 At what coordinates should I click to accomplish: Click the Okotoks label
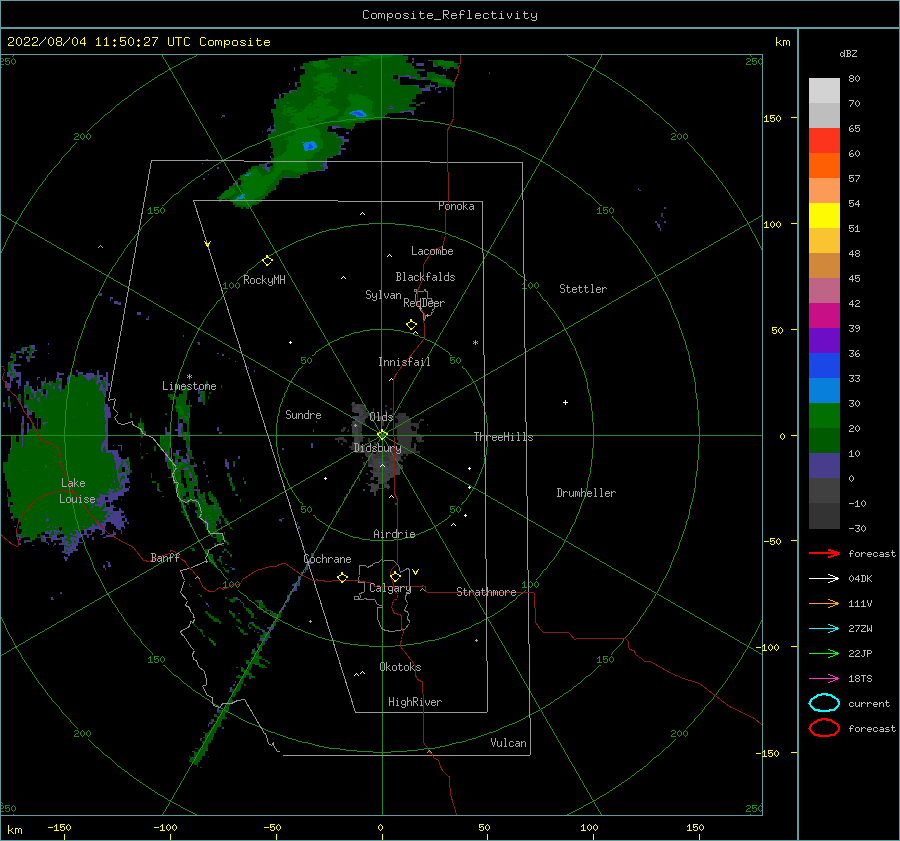(x=400, y=667)
